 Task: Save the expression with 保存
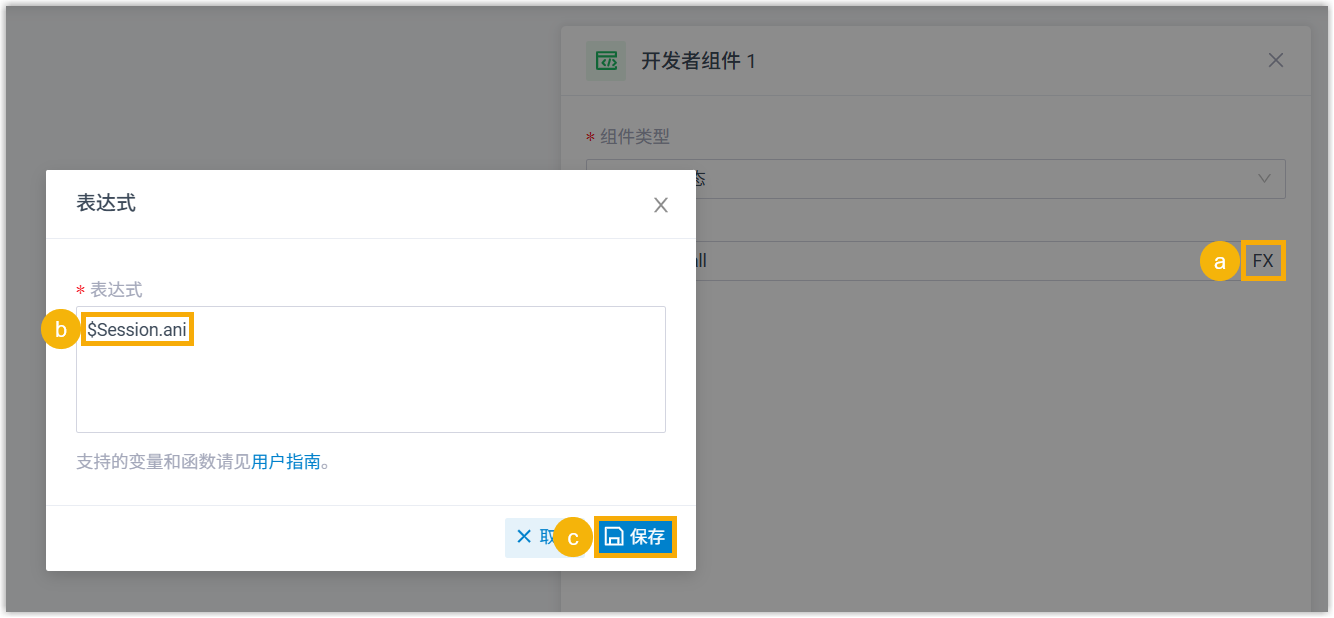(636, 537)
